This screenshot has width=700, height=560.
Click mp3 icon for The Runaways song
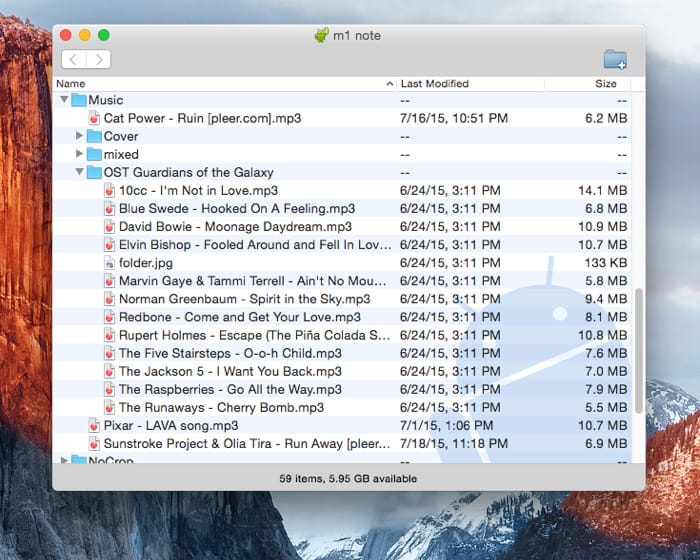click(109, 407)
